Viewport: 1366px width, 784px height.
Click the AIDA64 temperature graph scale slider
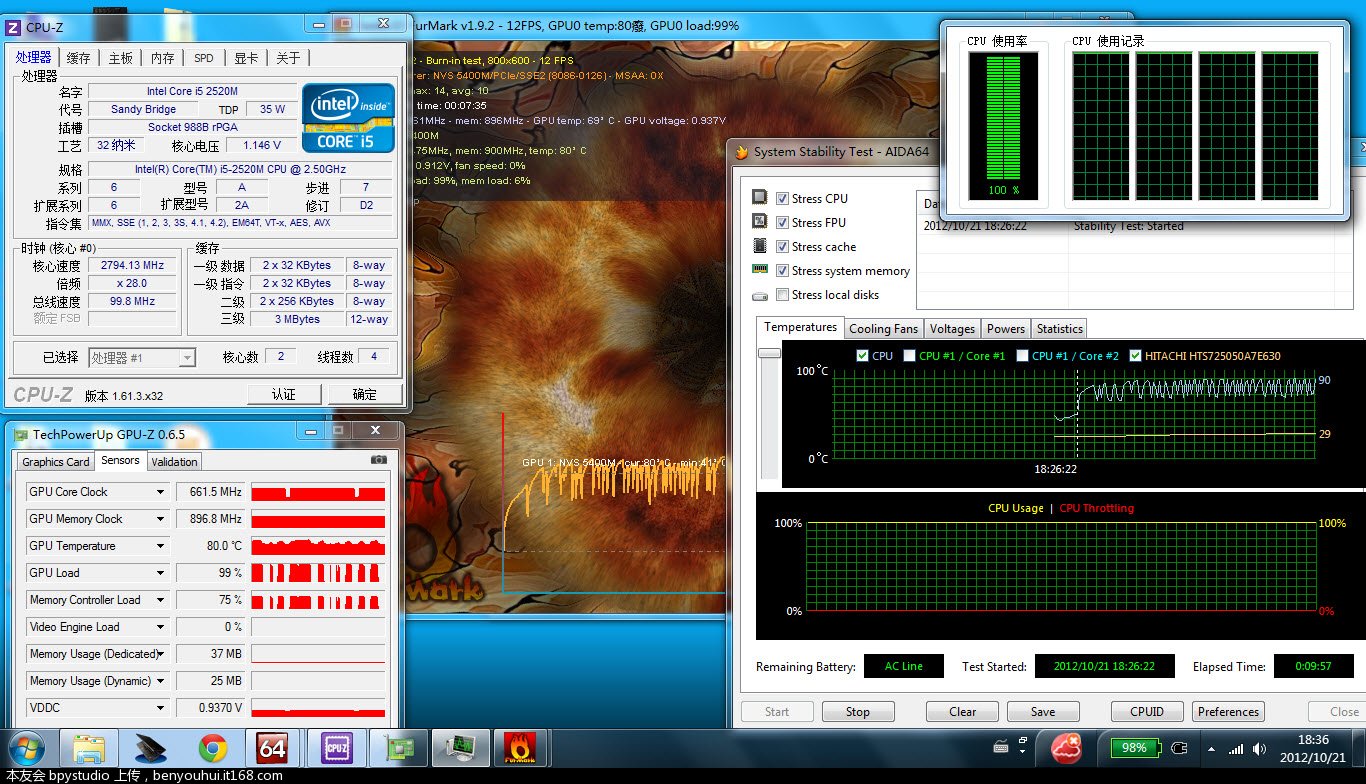click(769, 353)
